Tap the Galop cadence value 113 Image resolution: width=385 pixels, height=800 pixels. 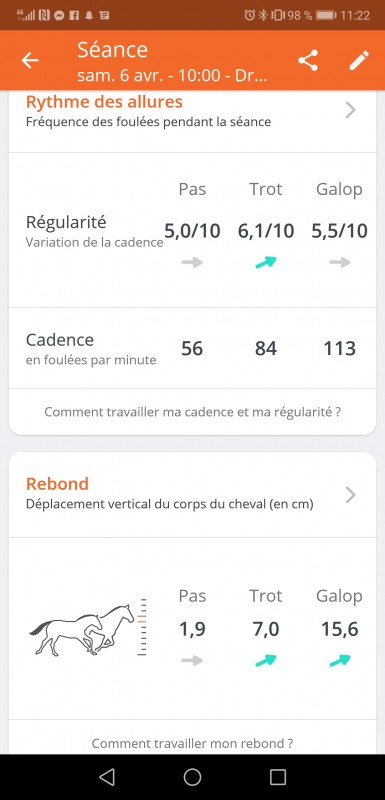point(340,349)
